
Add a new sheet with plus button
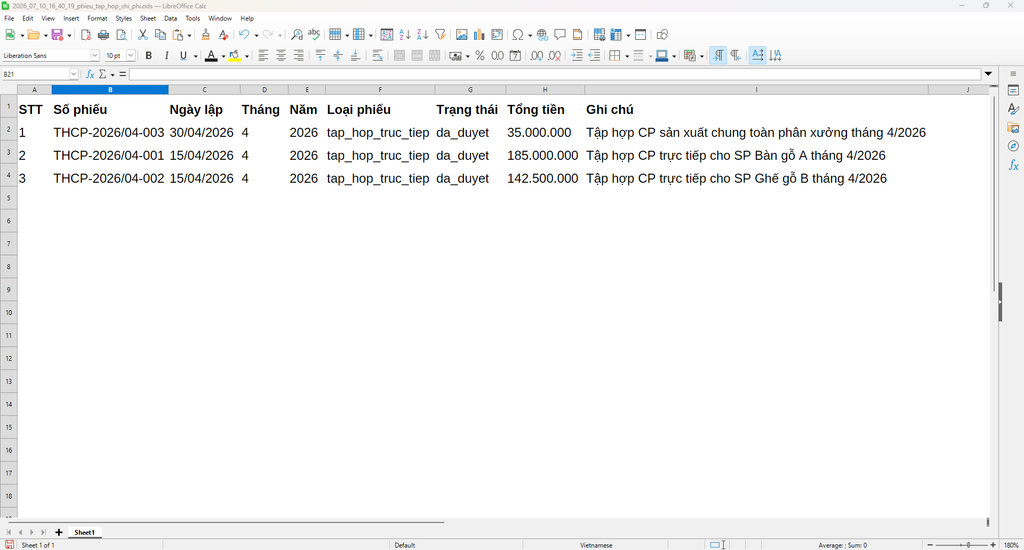pos(59,532)
